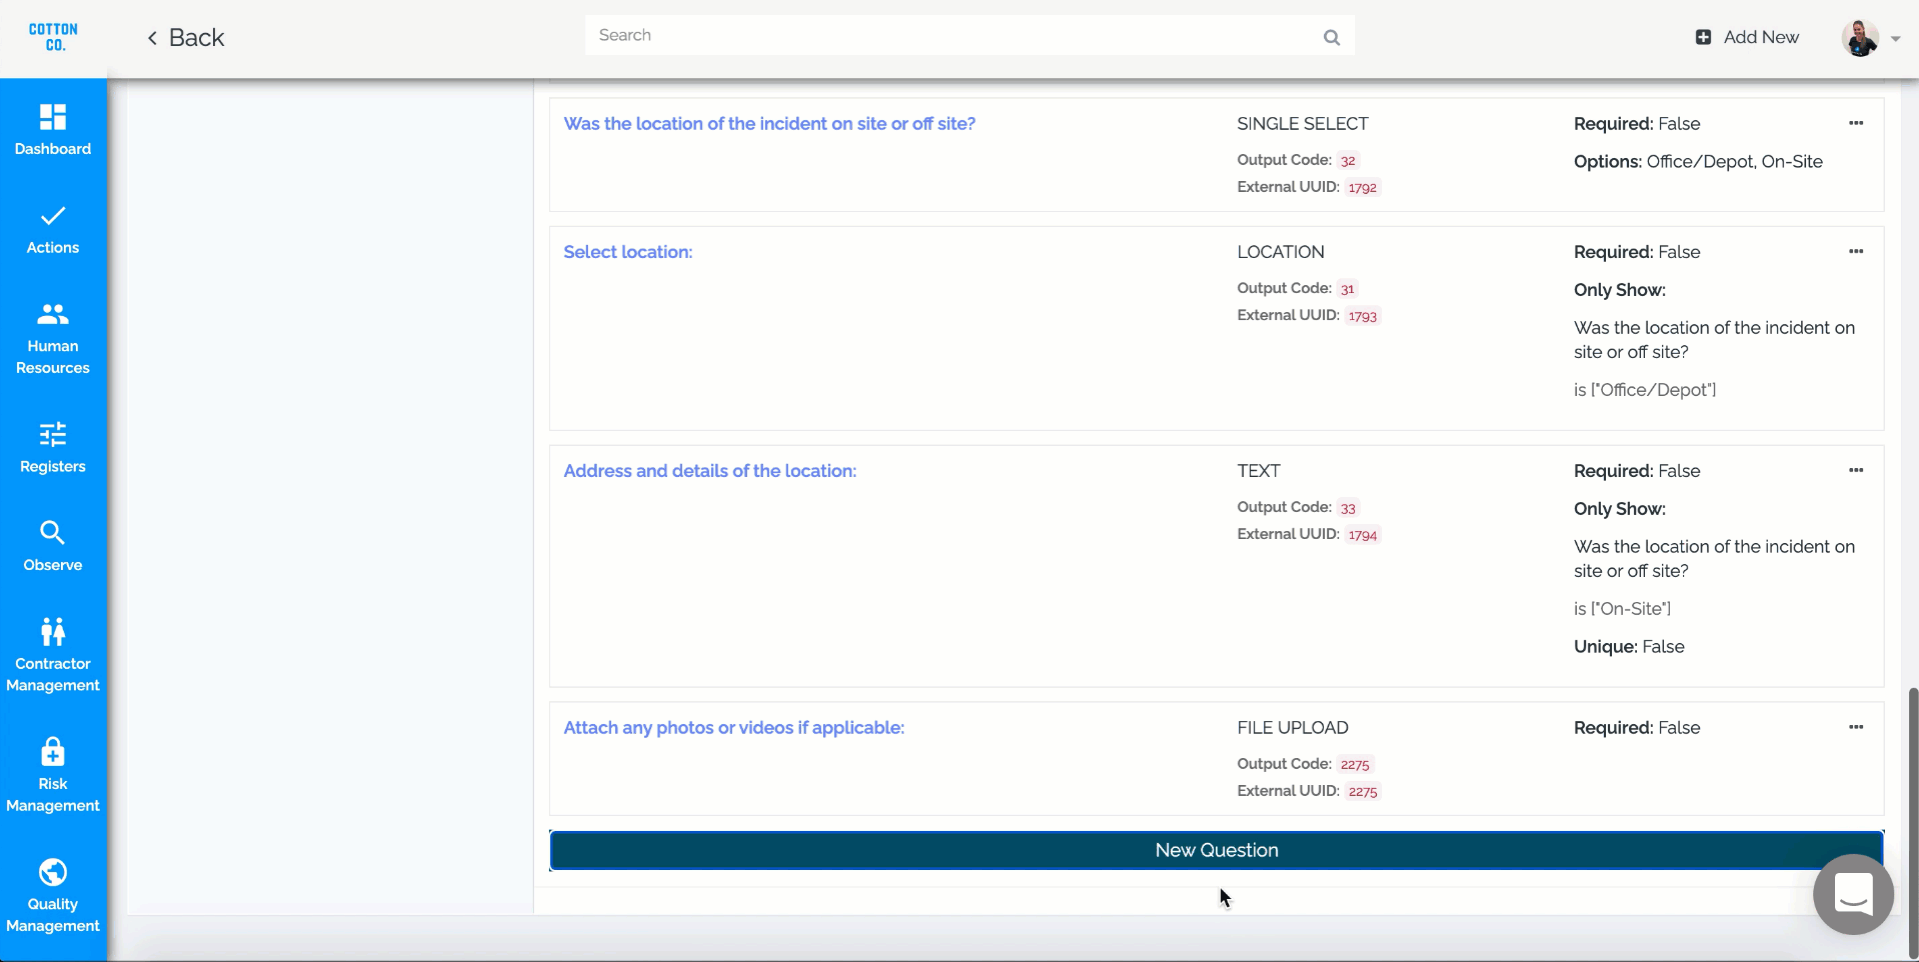The height and width of the screenshot is (962, 1919).
Task: Click into the Search input field
Action: 950,36
